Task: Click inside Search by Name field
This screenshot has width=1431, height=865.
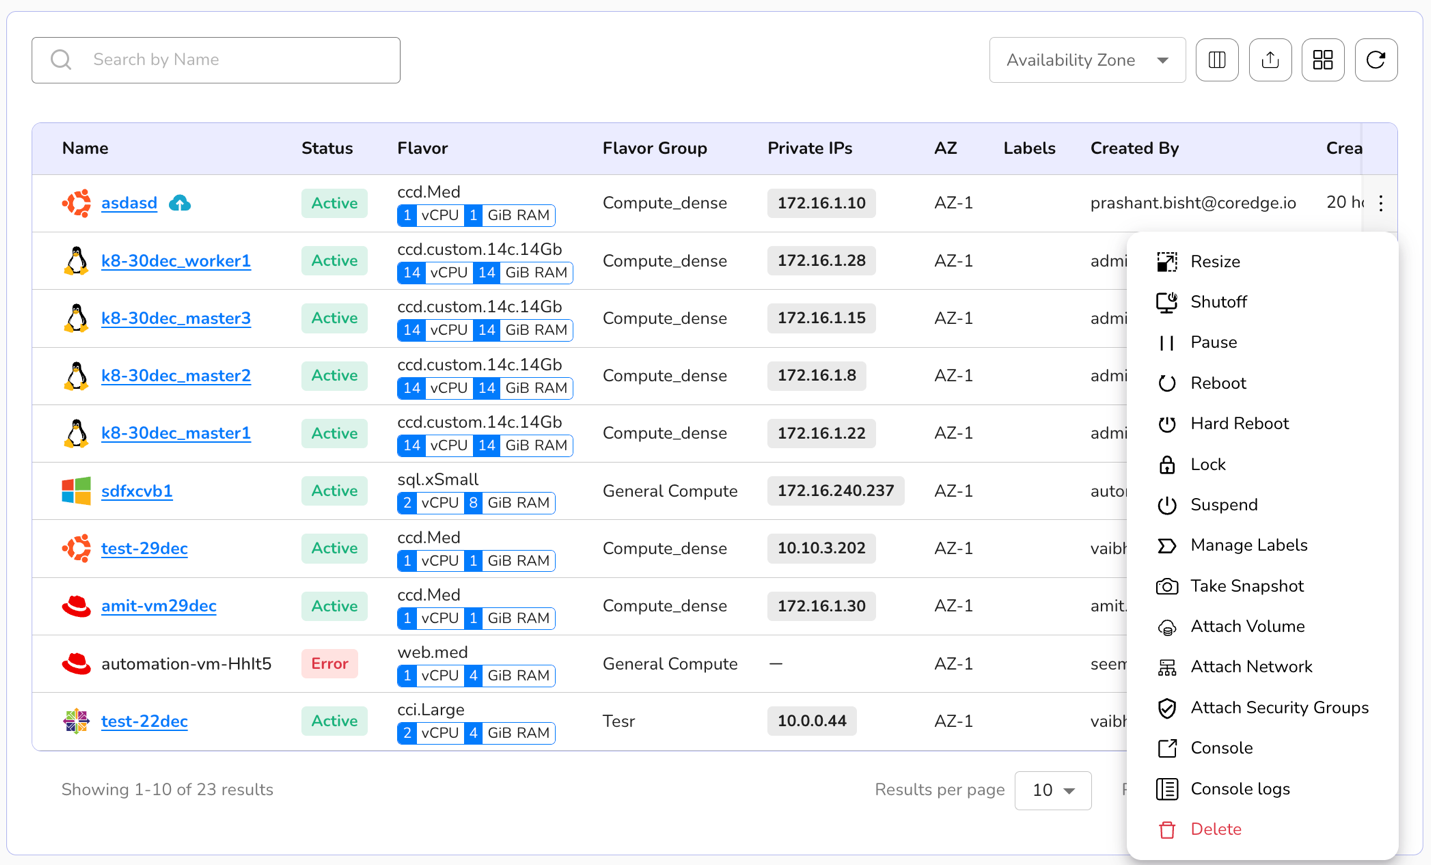Action: [x=240, y=60]
